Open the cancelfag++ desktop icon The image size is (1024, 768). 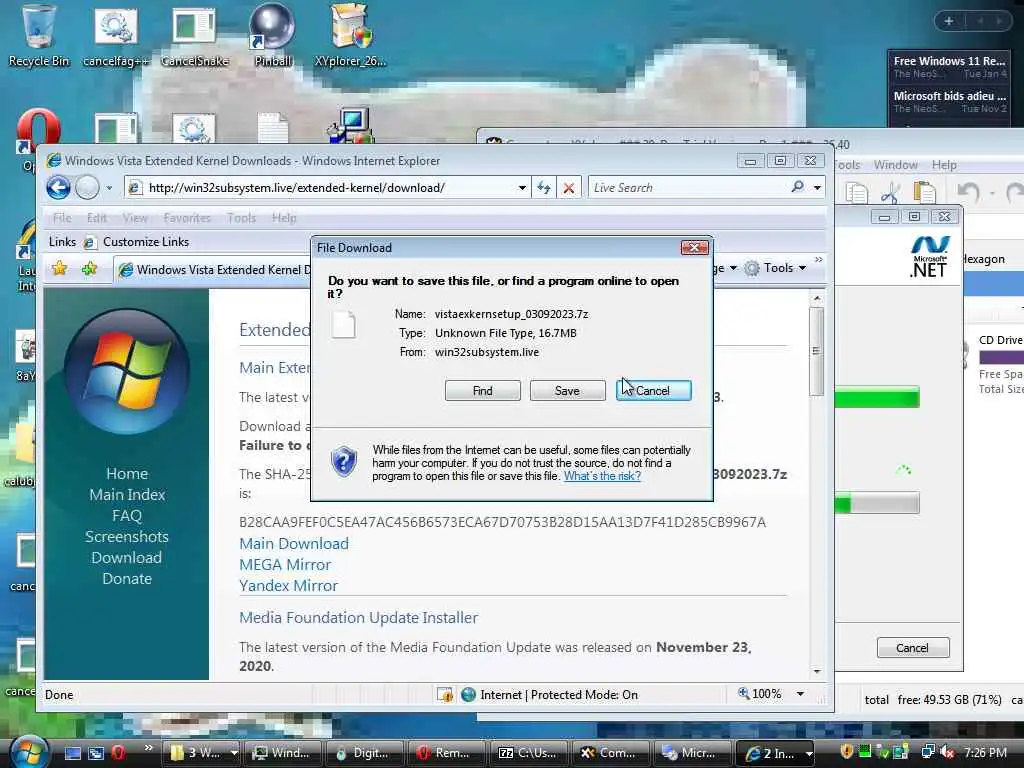[116, 36]
